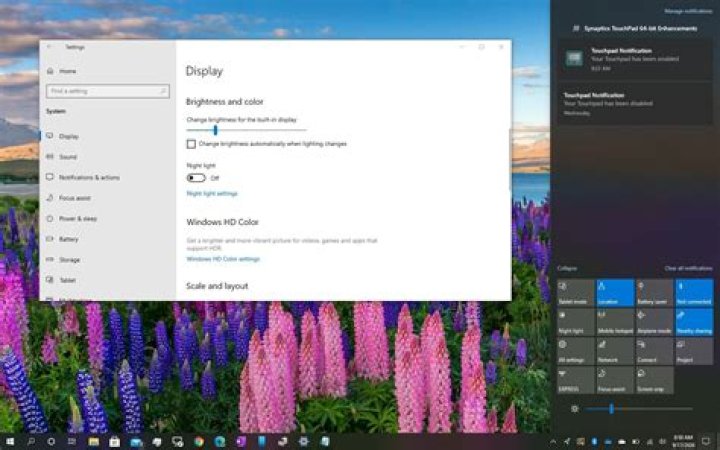Click the 'Find a setting' search box
720x450 pixels.
[108, 91]
